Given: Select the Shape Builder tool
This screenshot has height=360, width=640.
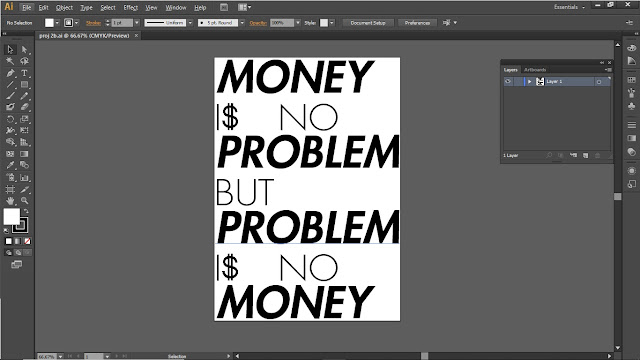Looking at the screenshot, I should tap(10, 142).
